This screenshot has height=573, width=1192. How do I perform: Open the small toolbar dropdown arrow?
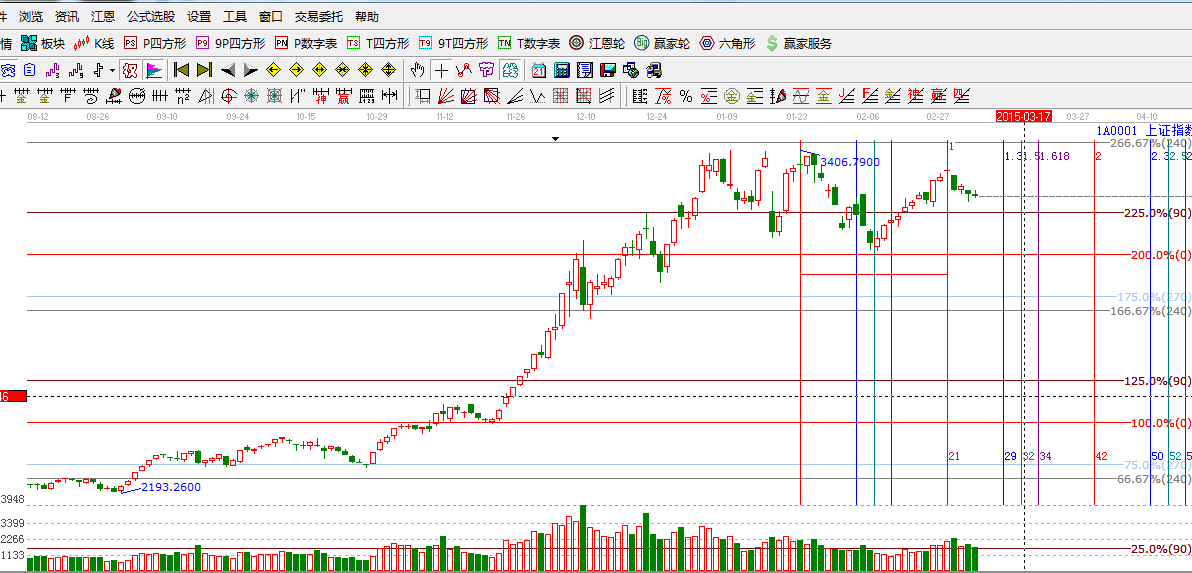(x=111, y=70)
